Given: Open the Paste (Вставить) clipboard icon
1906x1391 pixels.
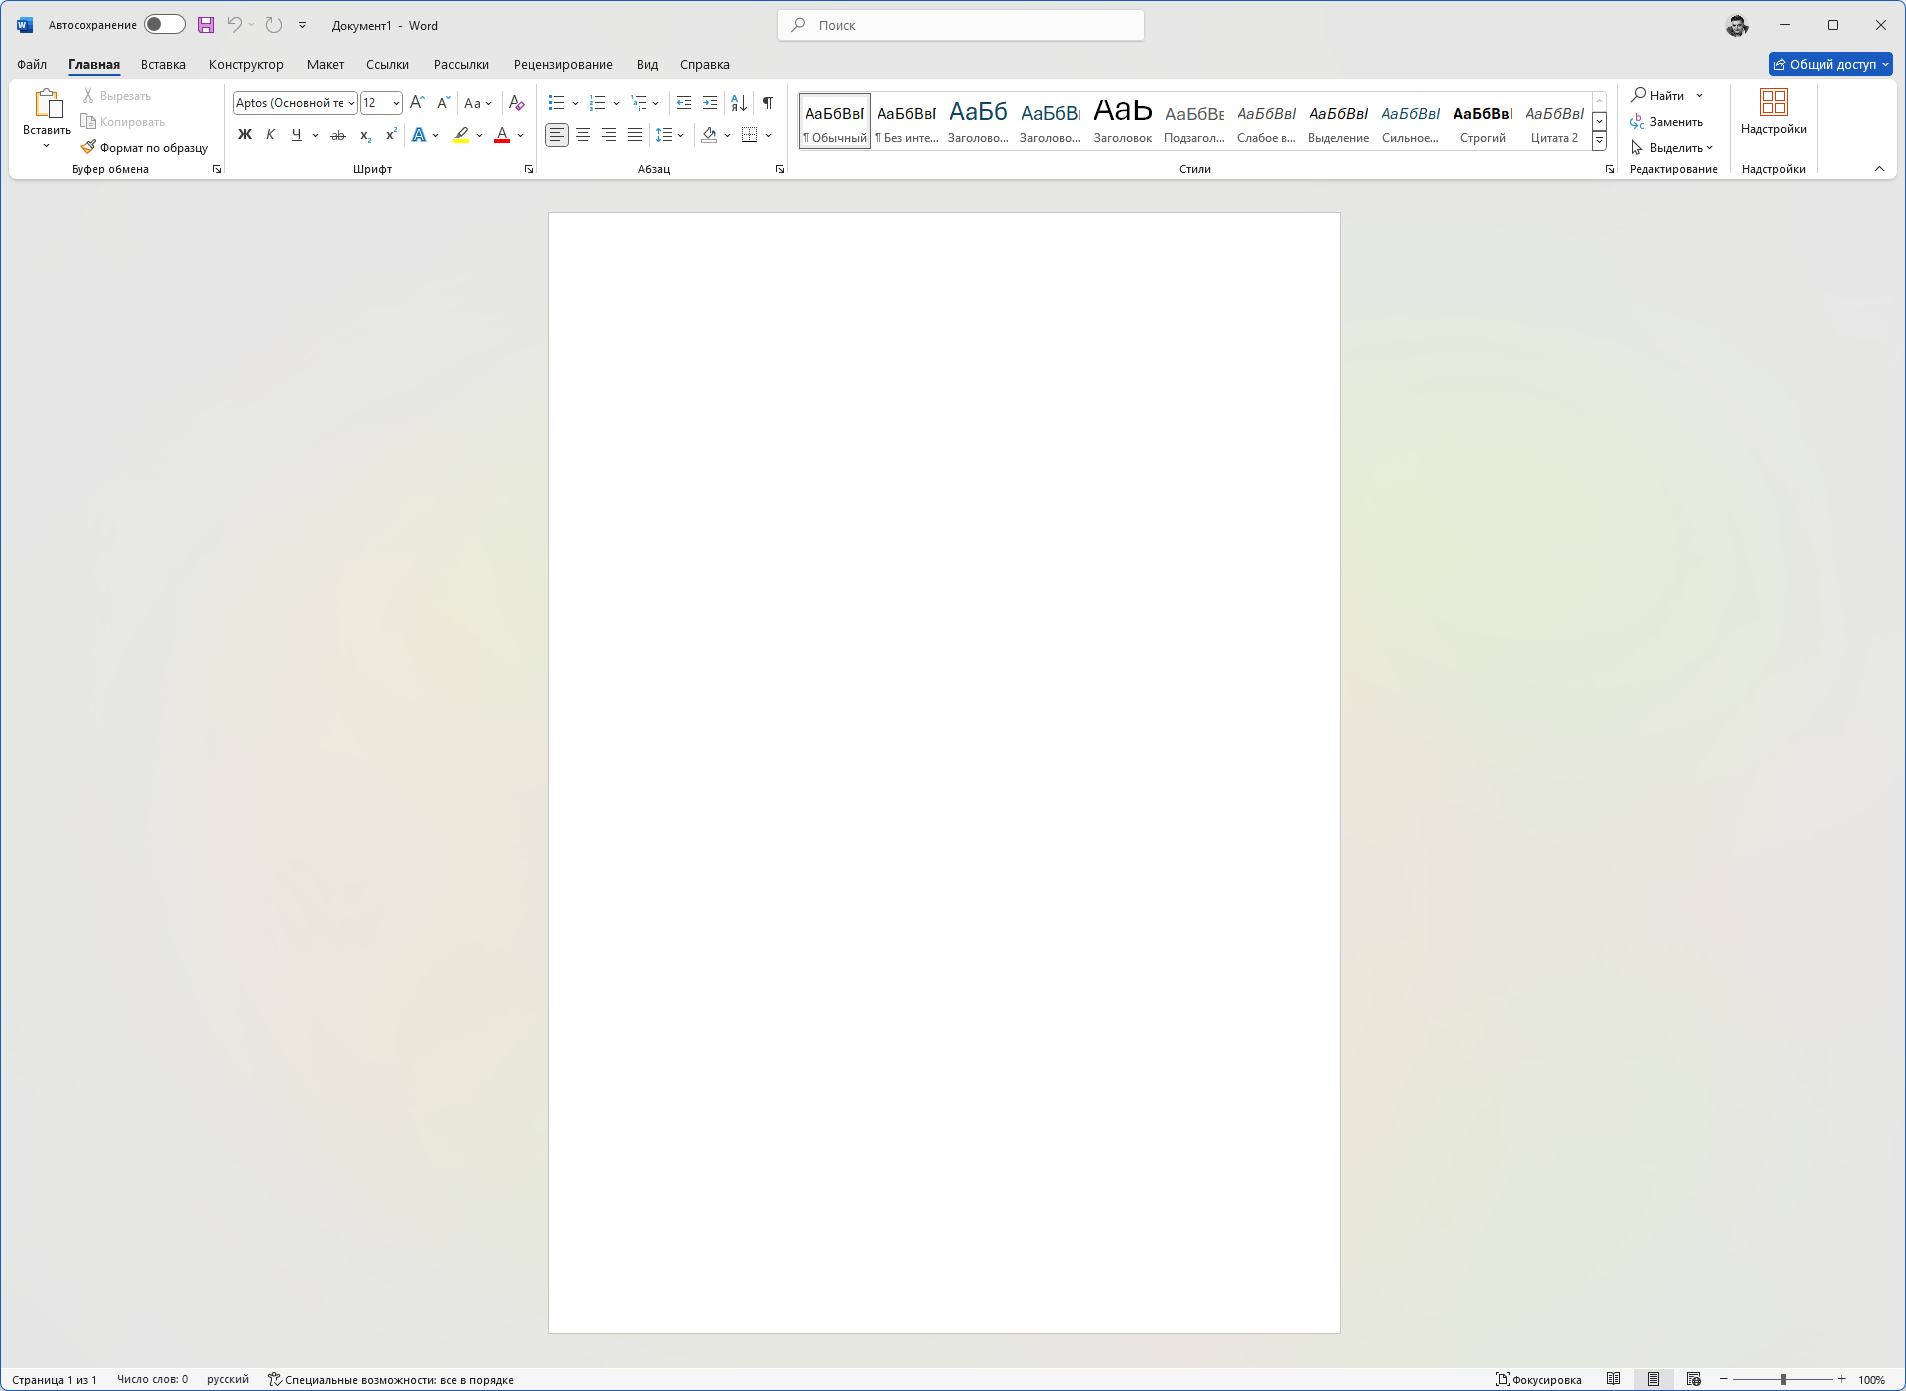Looking at the screenshot, I should point(47,104).
